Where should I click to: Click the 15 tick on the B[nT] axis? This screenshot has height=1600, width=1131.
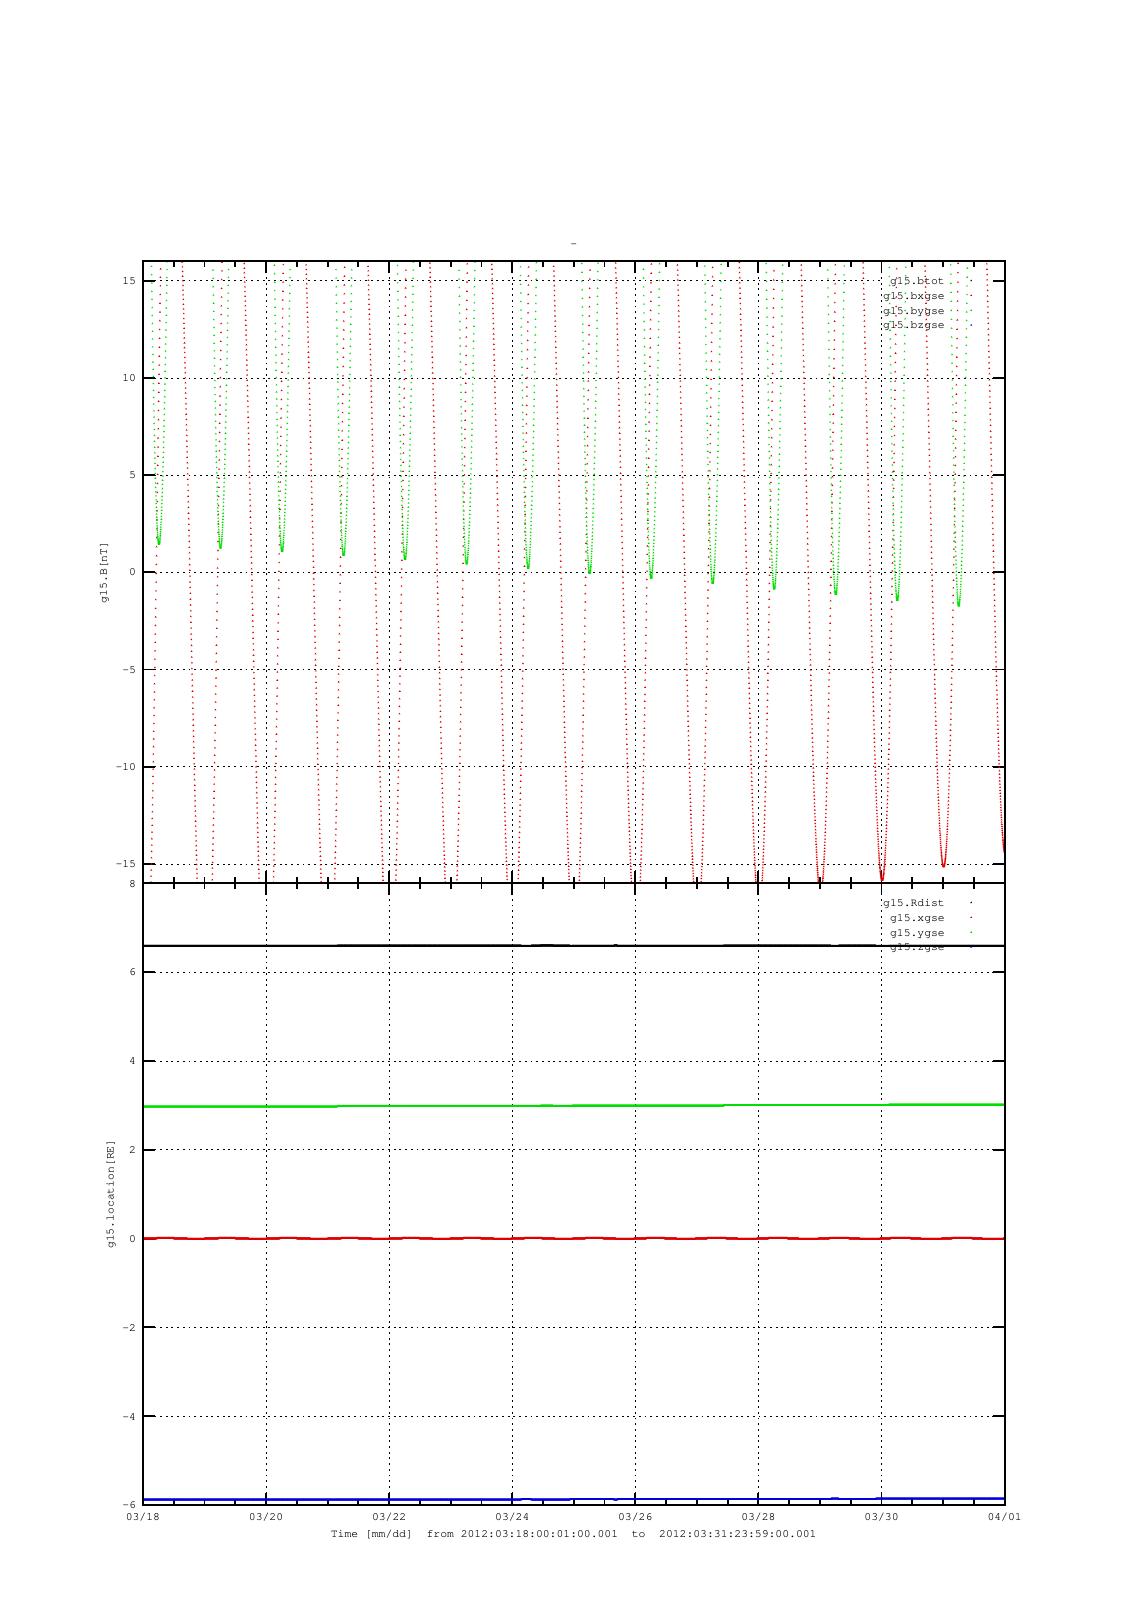point(129,281)
